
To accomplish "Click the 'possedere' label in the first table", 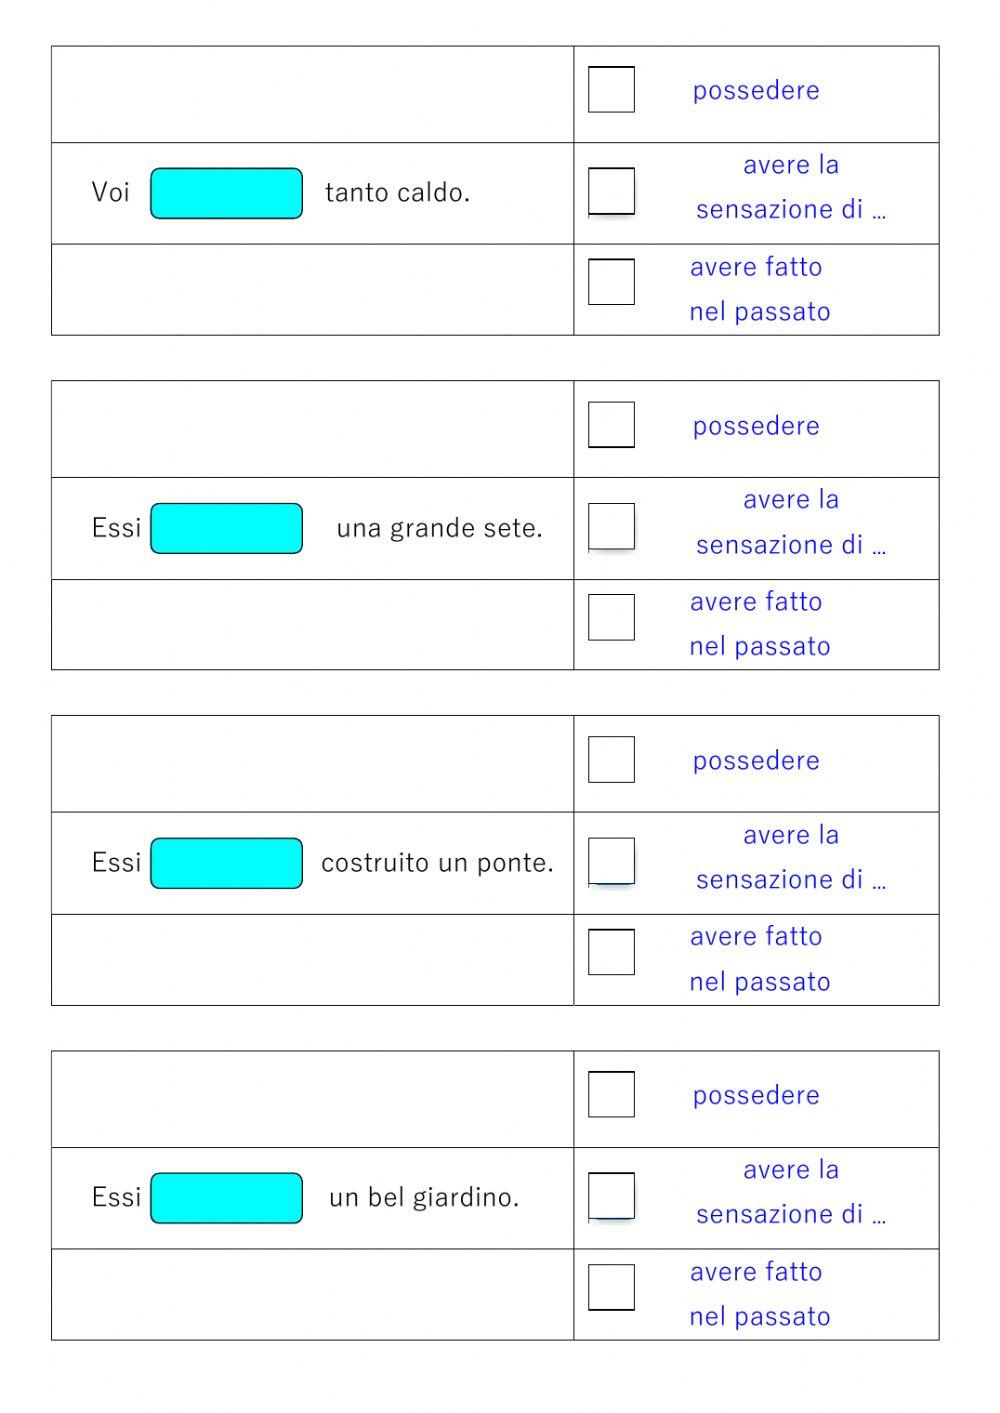I will pos(756,91).
